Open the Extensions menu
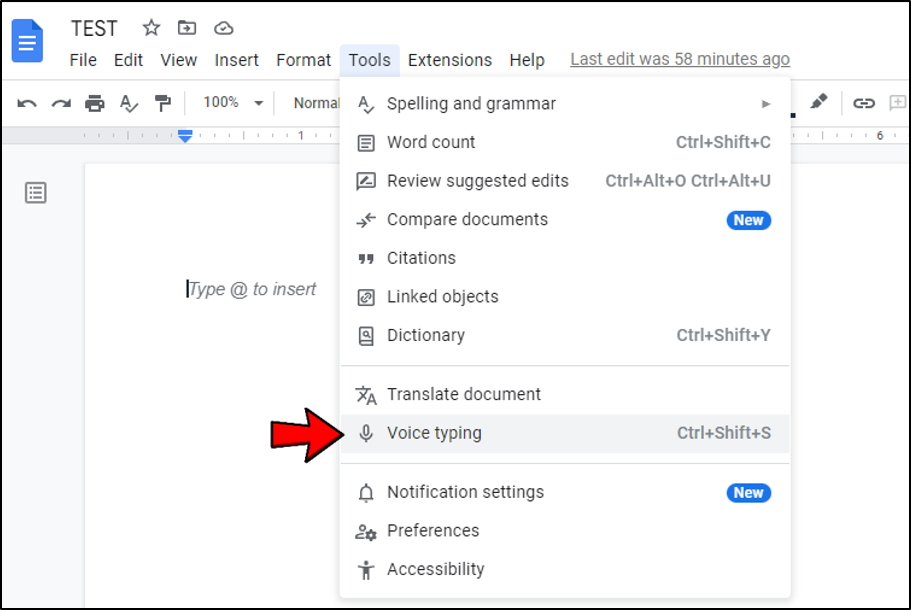Image resolution: width=911 pixels, height=610 pixels. [x=450, y=60]
